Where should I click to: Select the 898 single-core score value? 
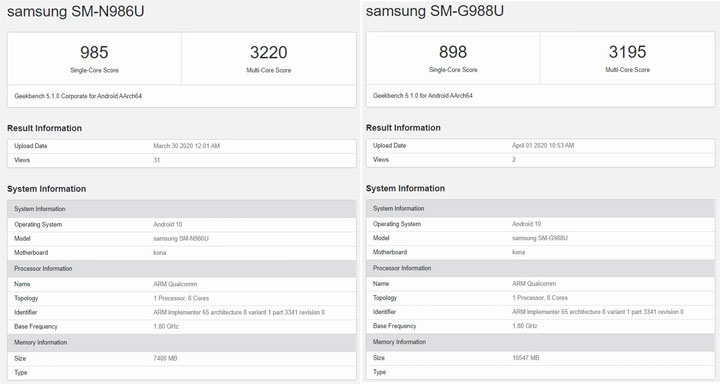(453, 52)
